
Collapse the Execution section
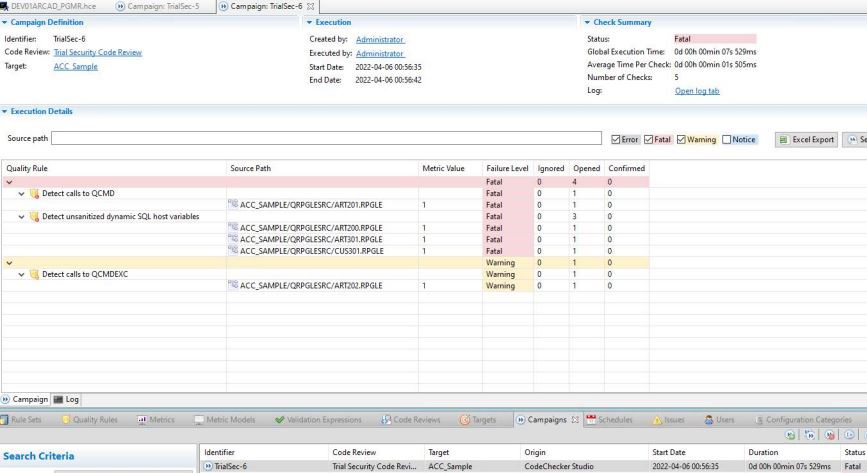coord(310,23)
